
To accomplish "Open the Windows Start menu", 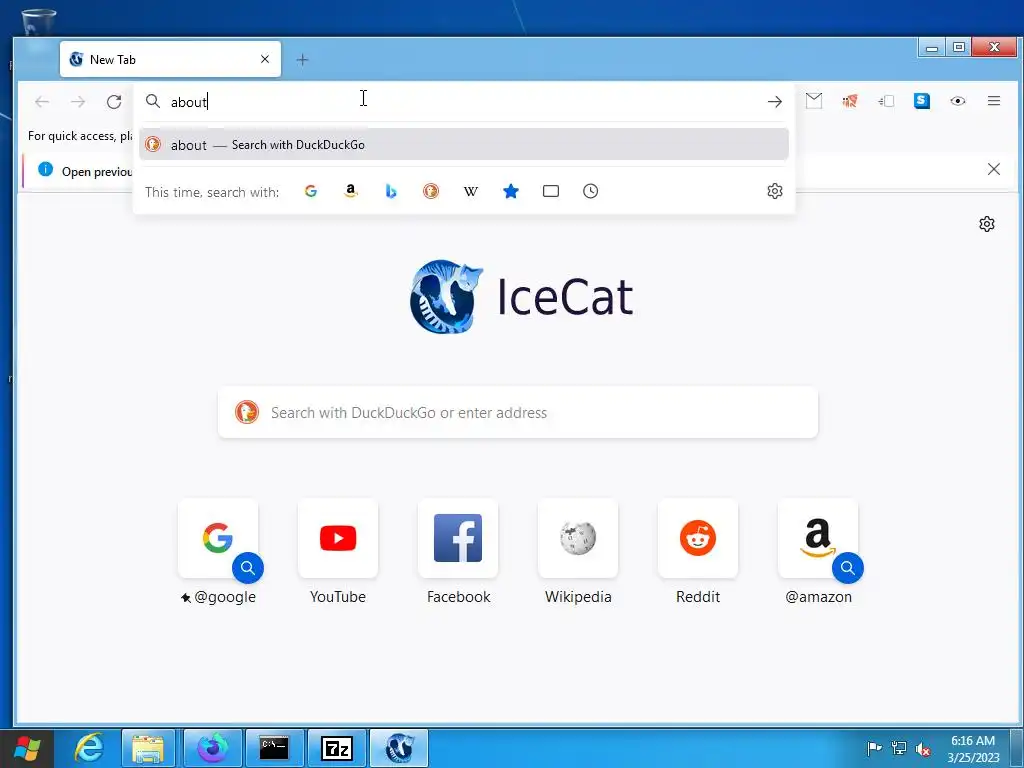I will pyautogui.click(x=26, y=748).
